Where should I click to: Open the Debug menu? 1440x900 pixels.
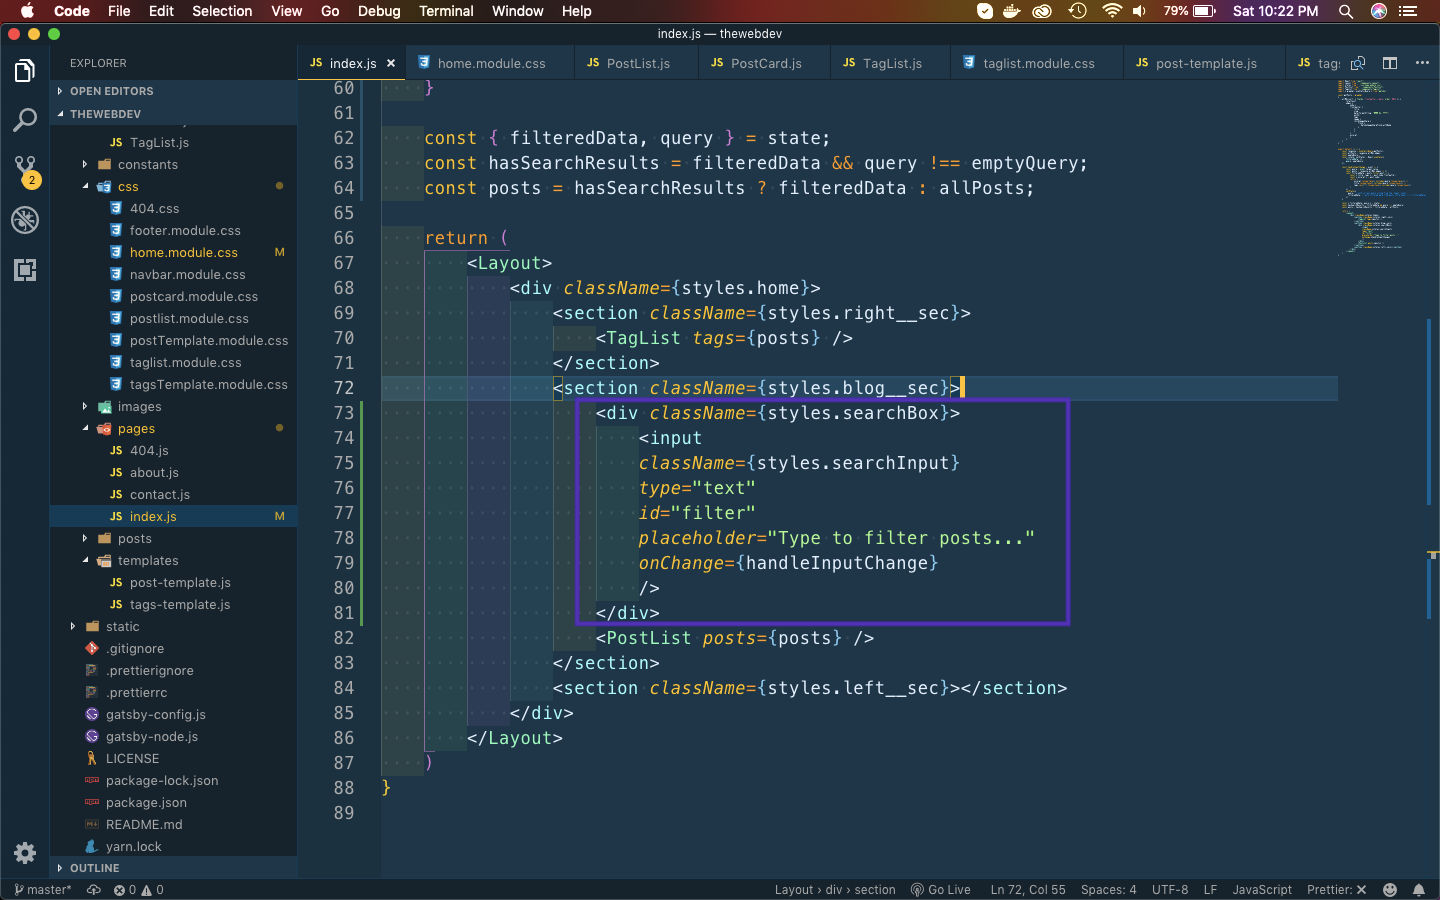379,11
